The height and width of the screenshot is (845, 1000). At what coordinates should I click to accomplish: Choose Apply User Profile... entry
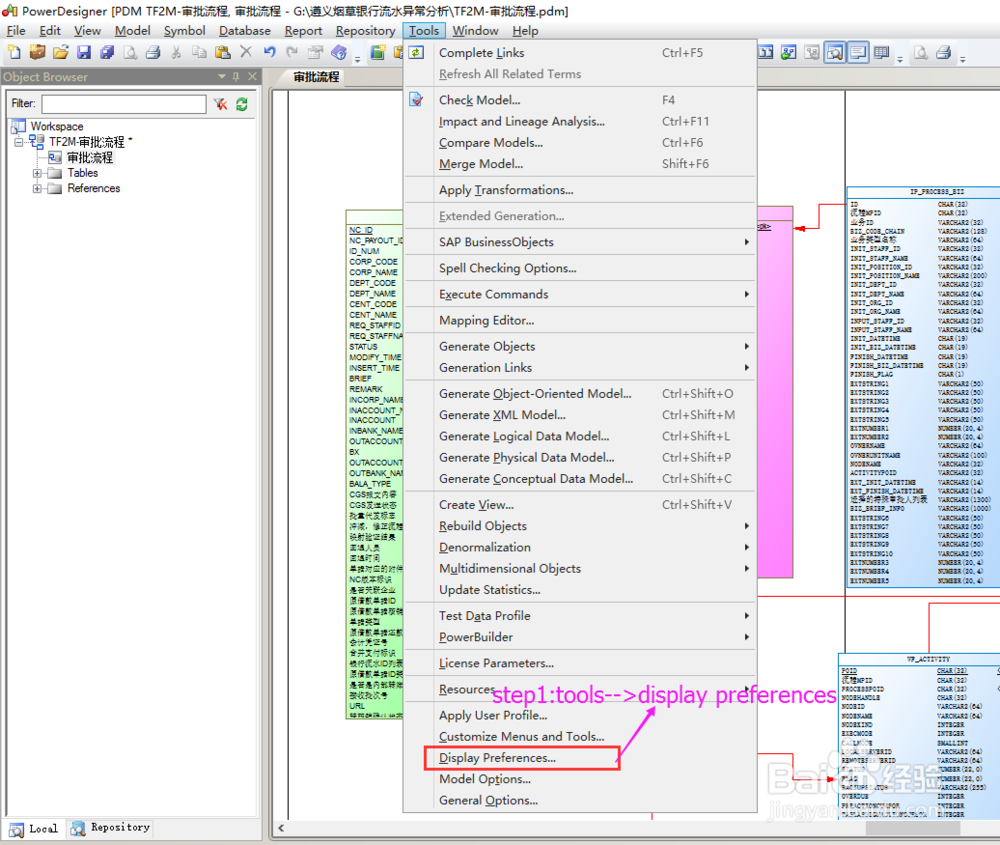pyautogui.click(x=580, y=716)
